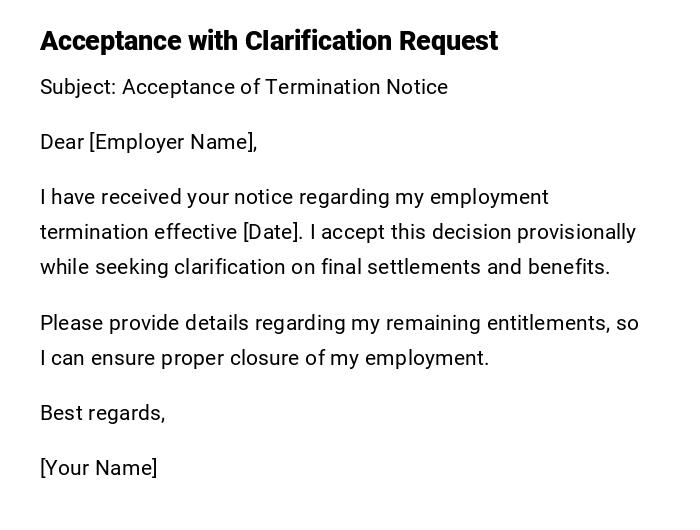Viewport: 700px width, 530px height.
Task: Click the heading "Acceptance with Clarification Request"
Action: tap(268, 41)
